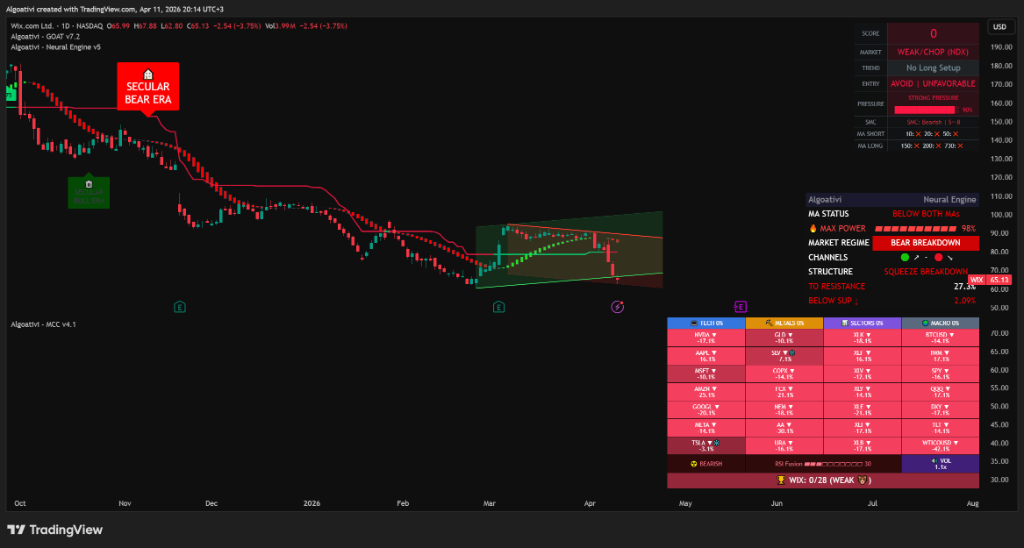Click the SLV cell with the snowflake icon
Viewport: 1024px width, 548px height.
point(784,355)
